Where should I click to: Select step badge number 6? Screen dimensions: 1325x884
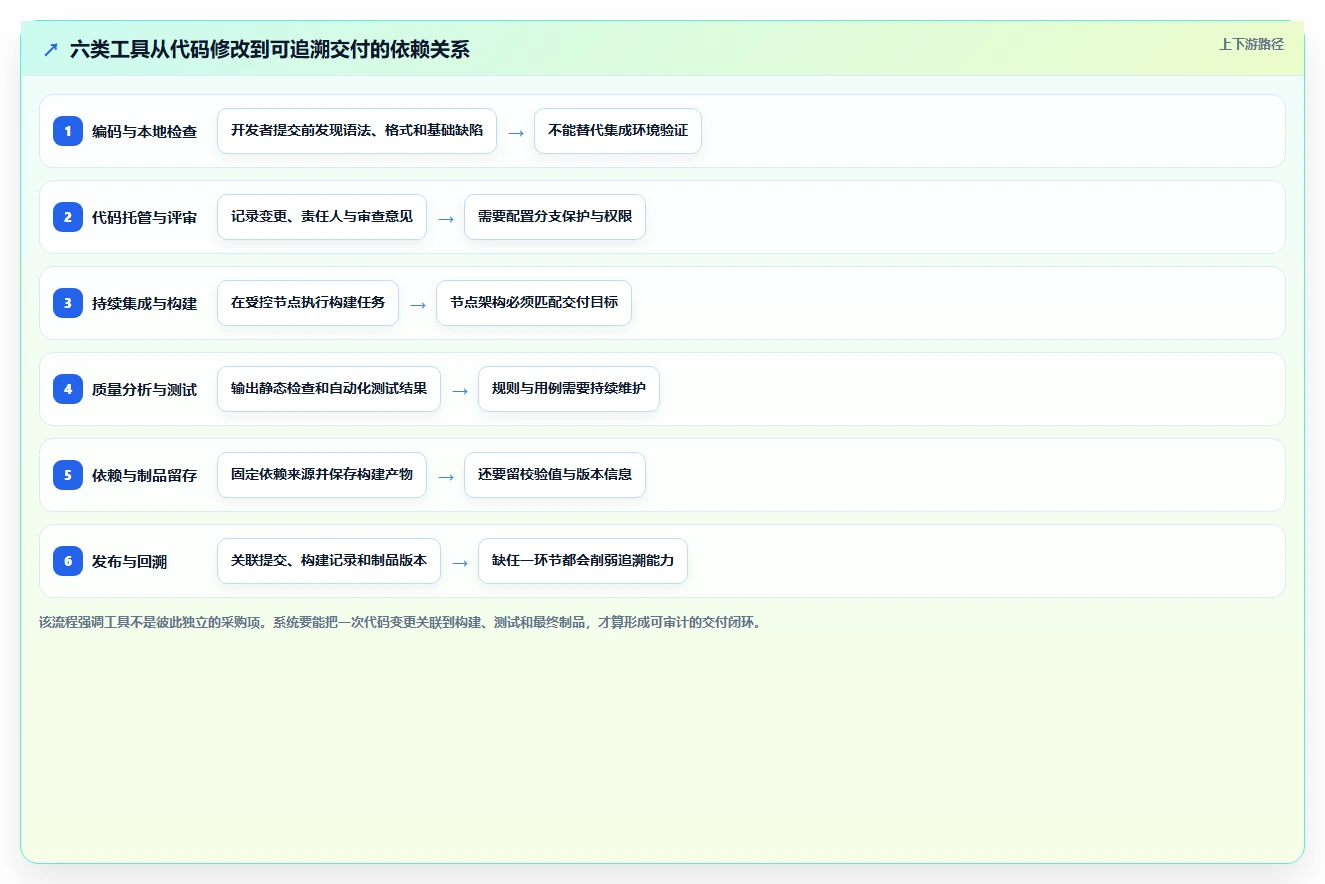click(x=68, y=561)
